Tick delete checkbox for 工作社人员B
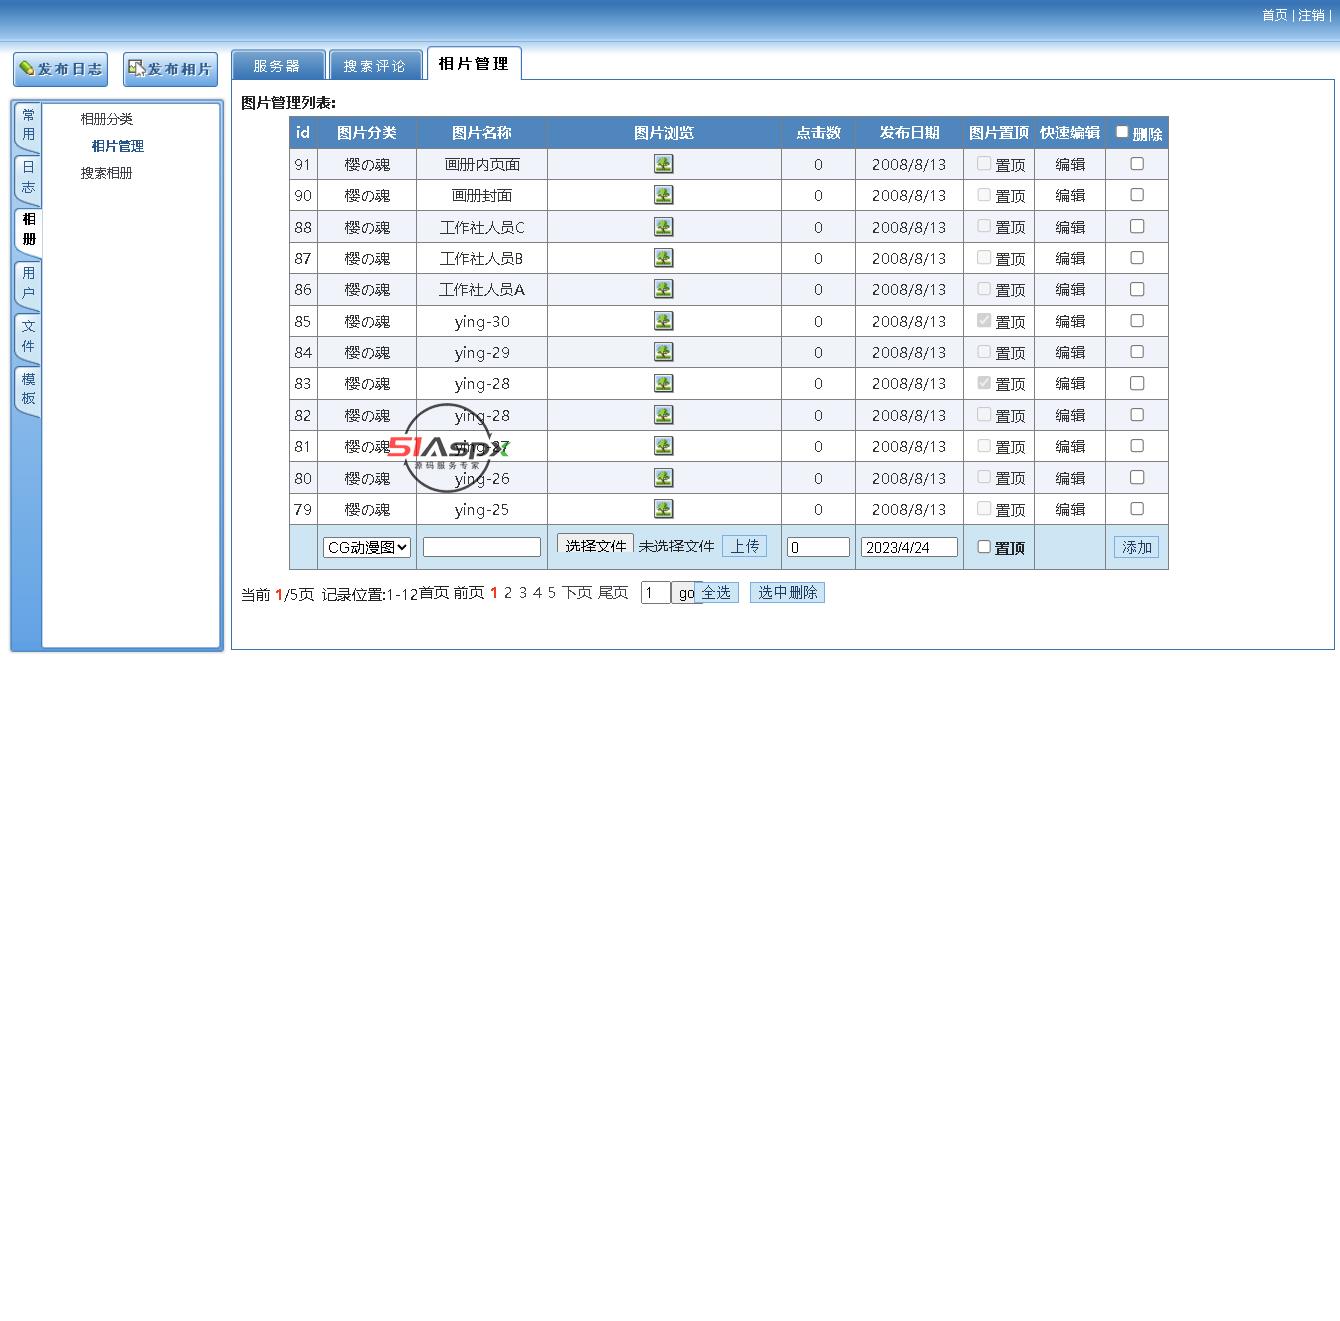1340x1321 pixels. [x=1137, y=258]
